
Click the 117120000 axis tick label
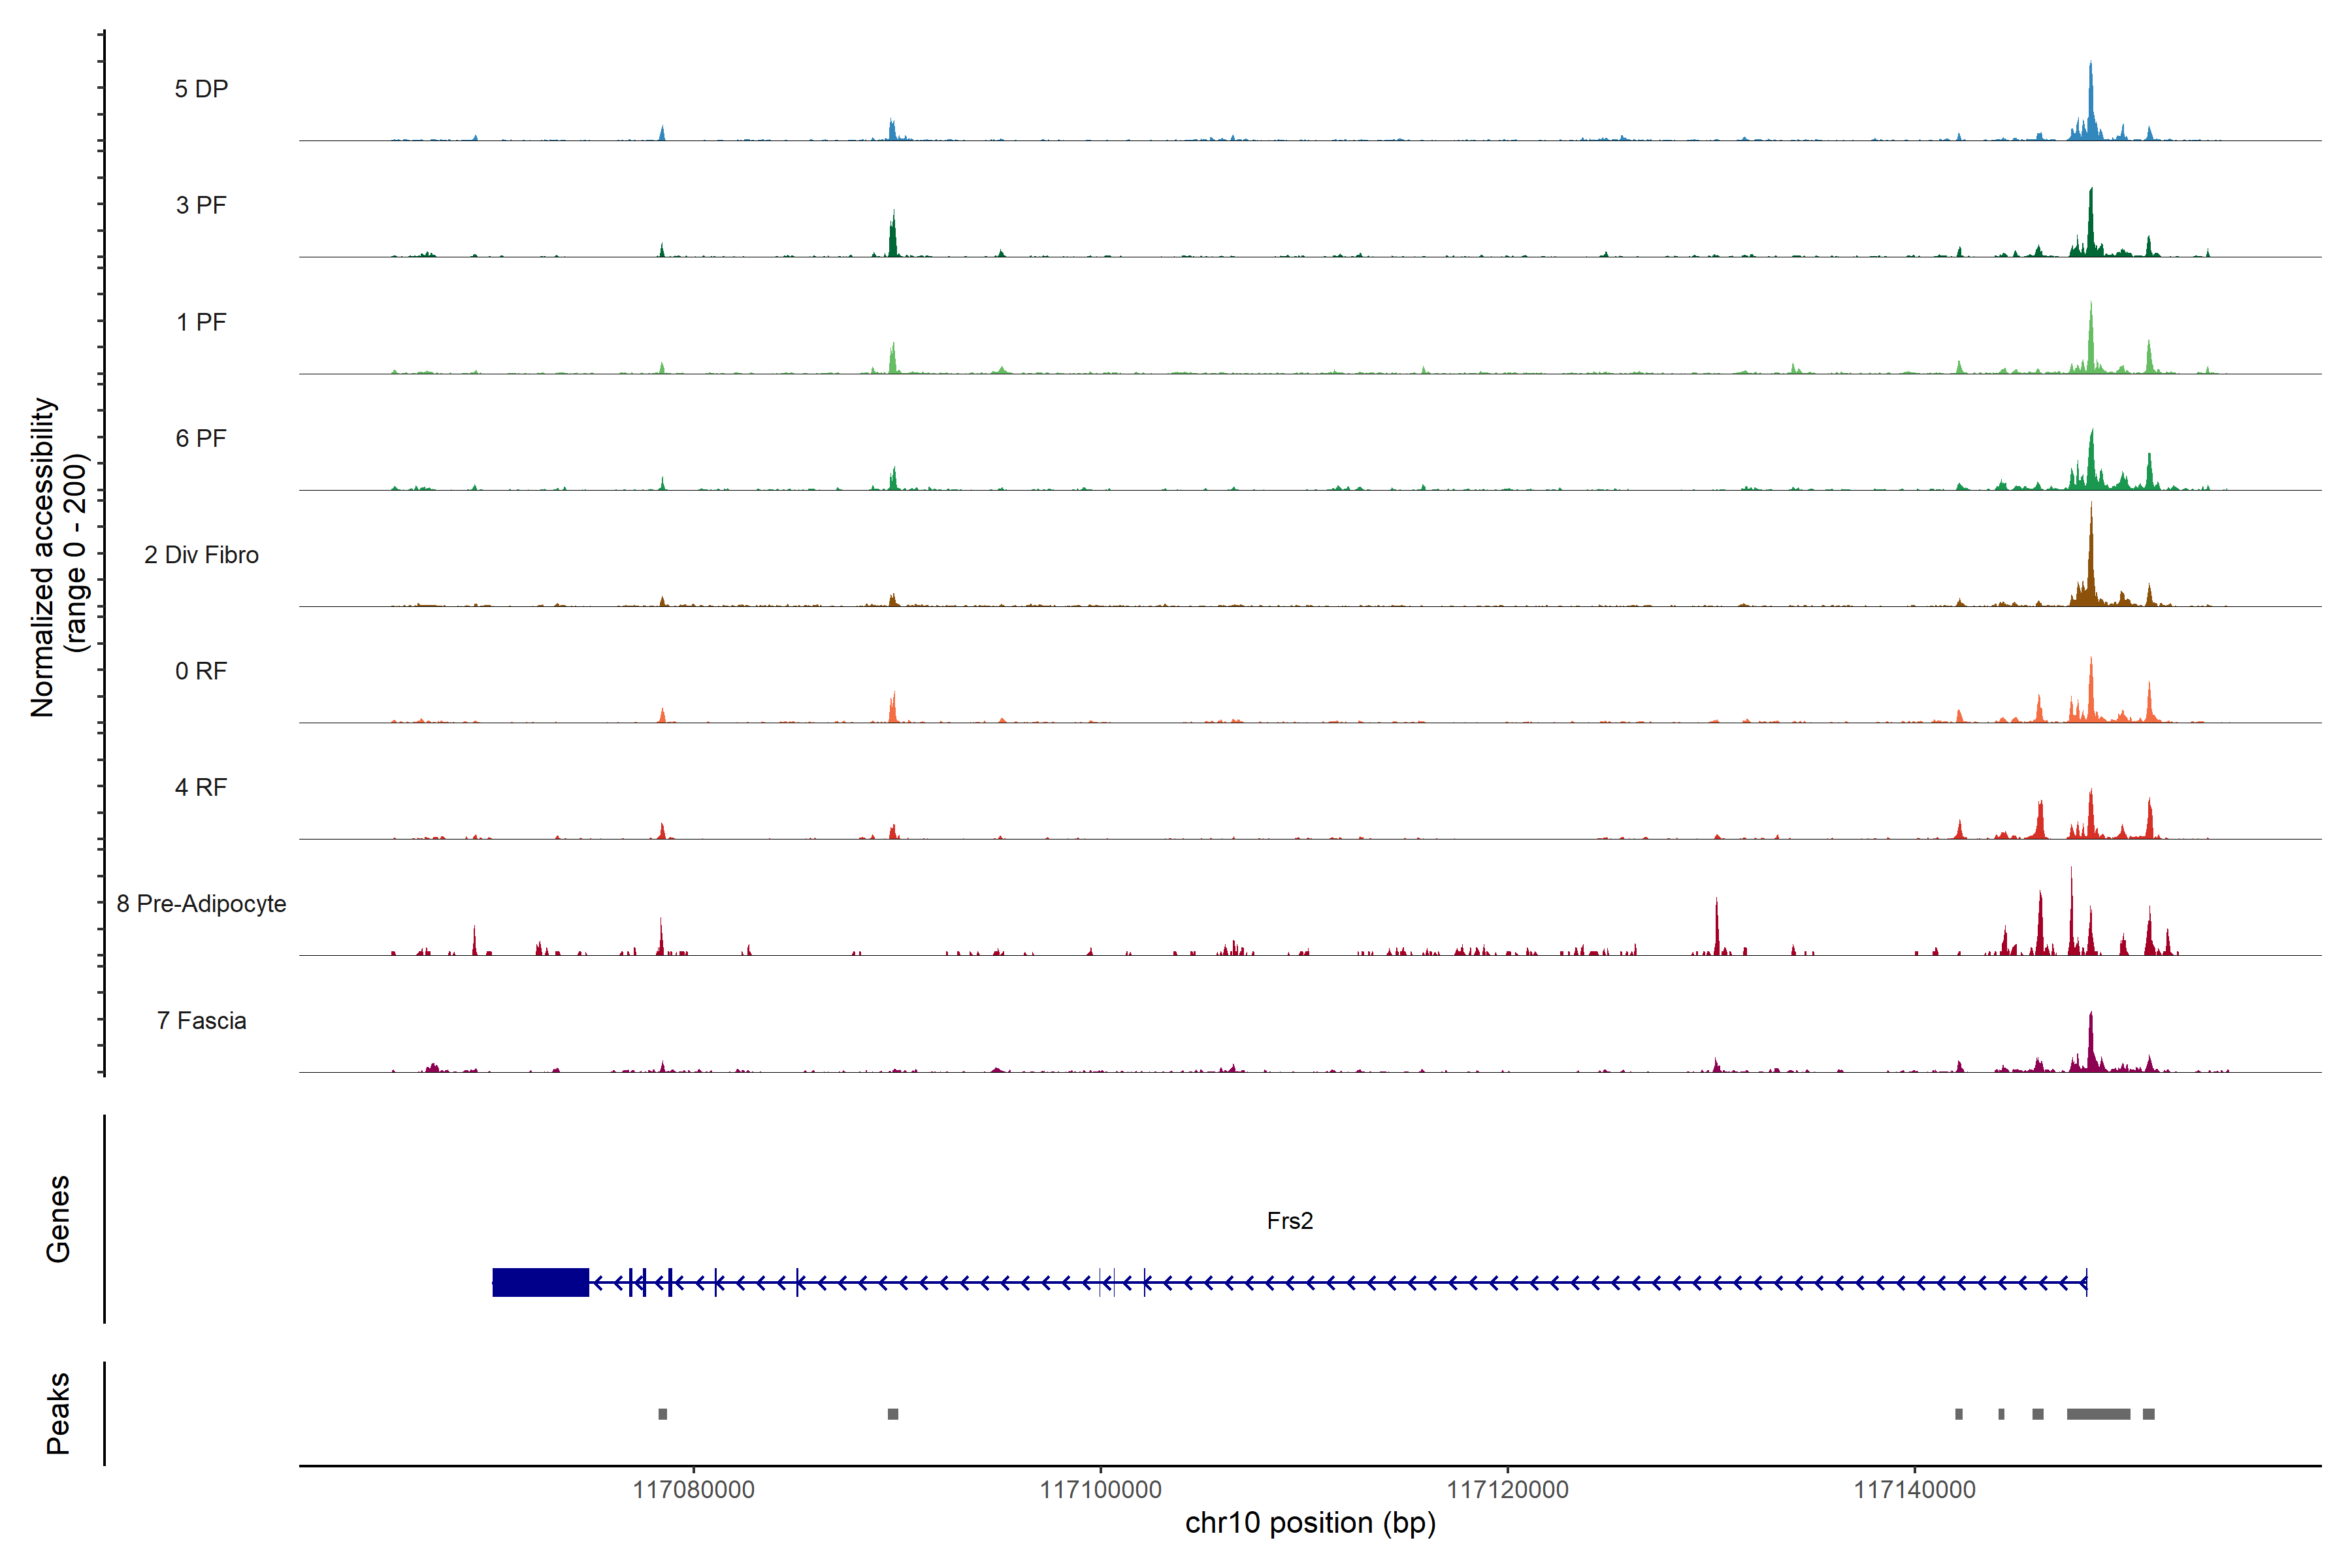click(1507, 1490)
